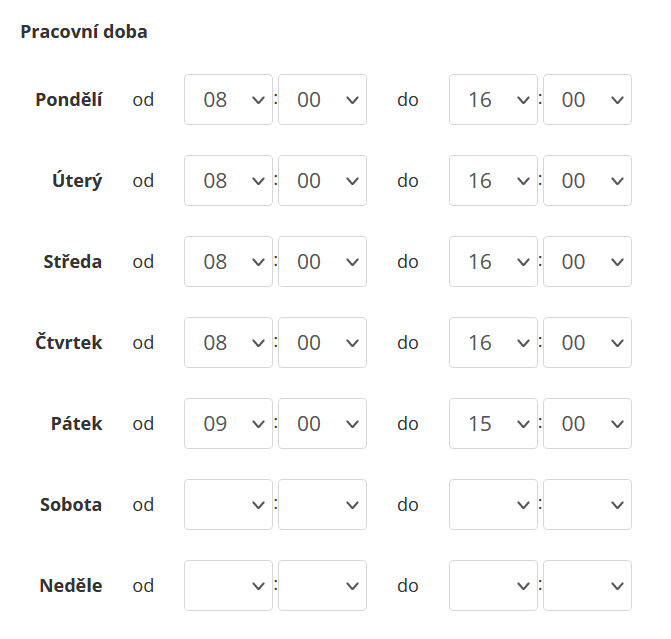Expand Pondělí end minutes dropdown
The image size is (671, 639).
click(x=587, y=100)
